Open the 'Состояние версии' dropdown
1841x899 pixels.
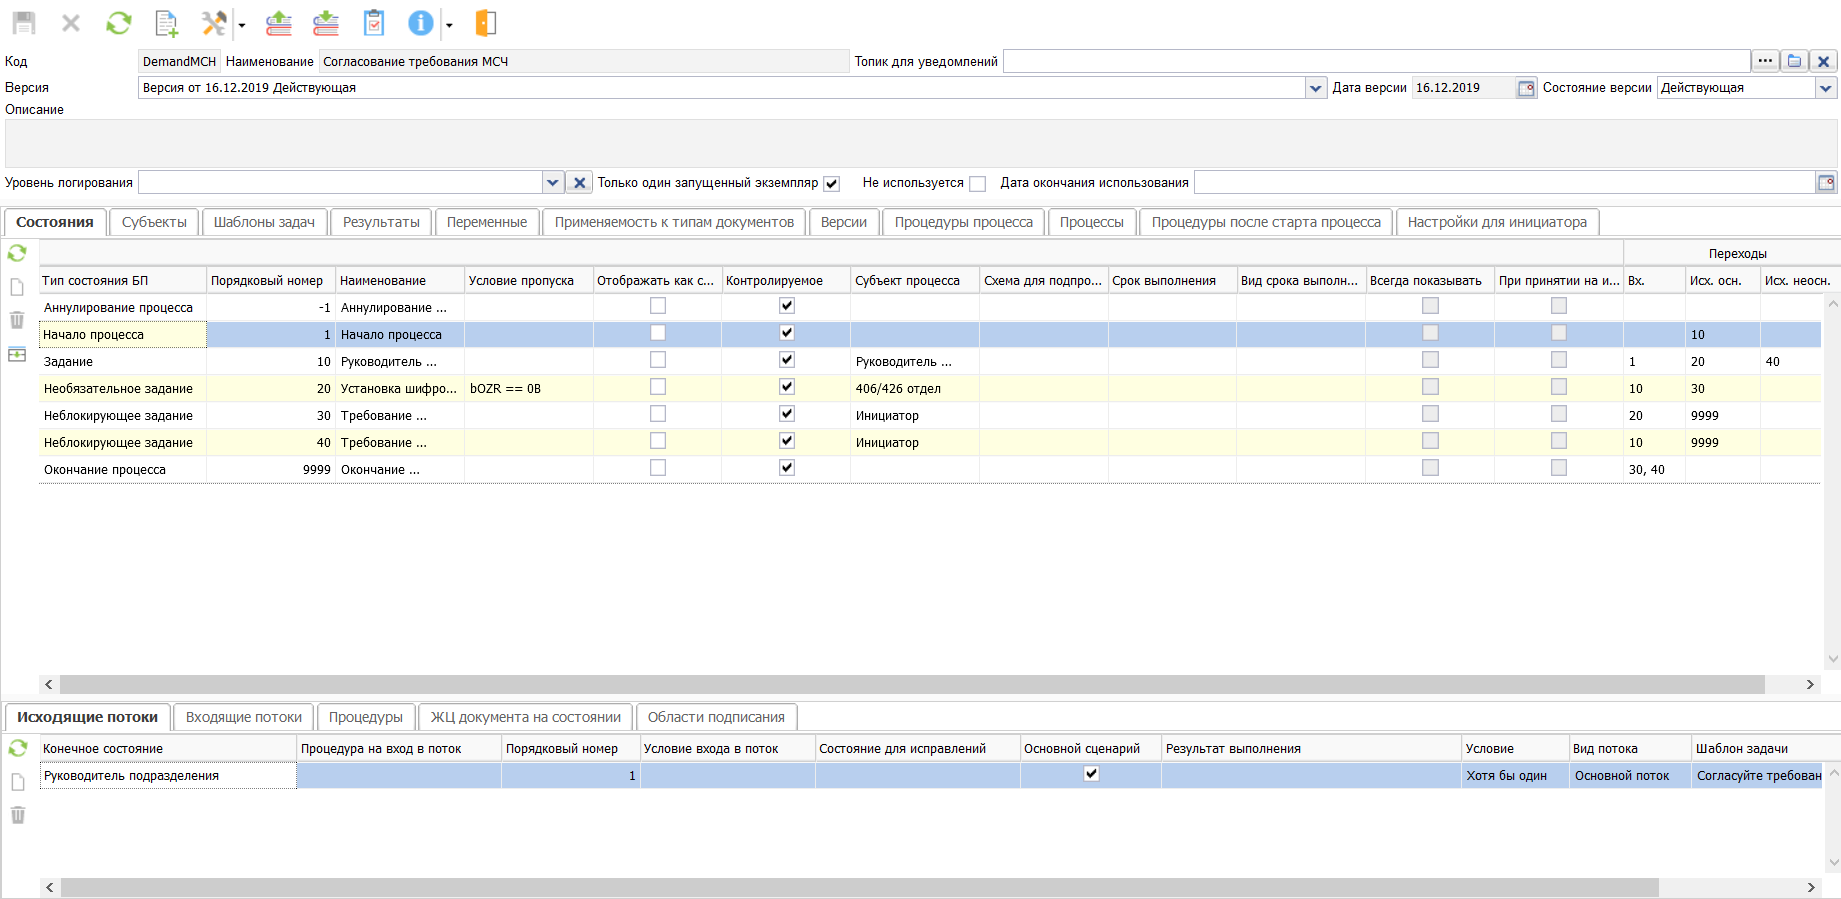(1825, 88)
